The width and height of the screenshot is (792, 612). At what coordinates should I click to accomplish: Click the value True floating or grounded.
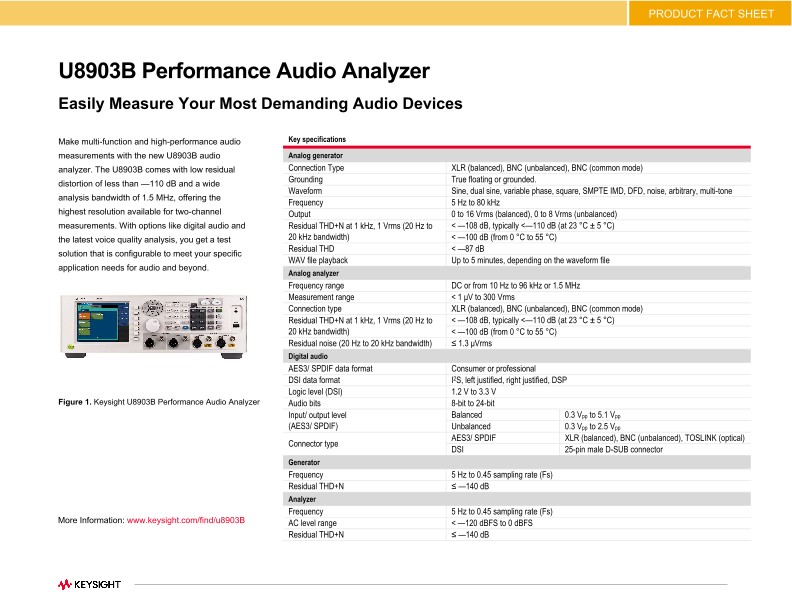tap(493, 179)
